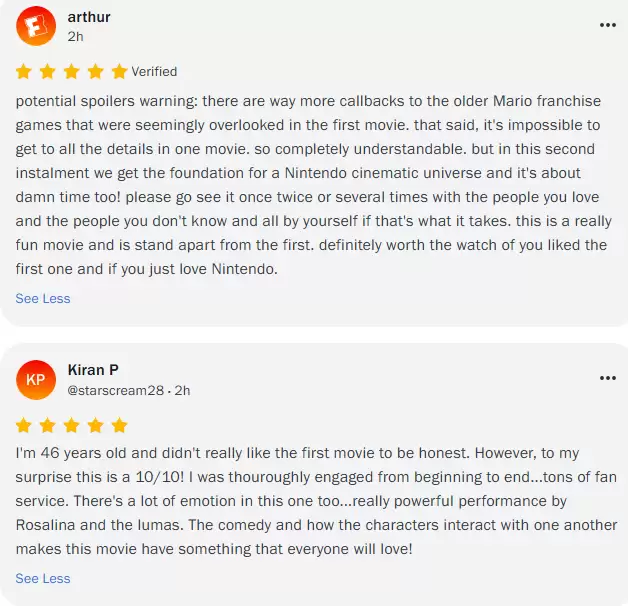Click the @starscream28 handle
628x606 pixels.
[116, 390]
